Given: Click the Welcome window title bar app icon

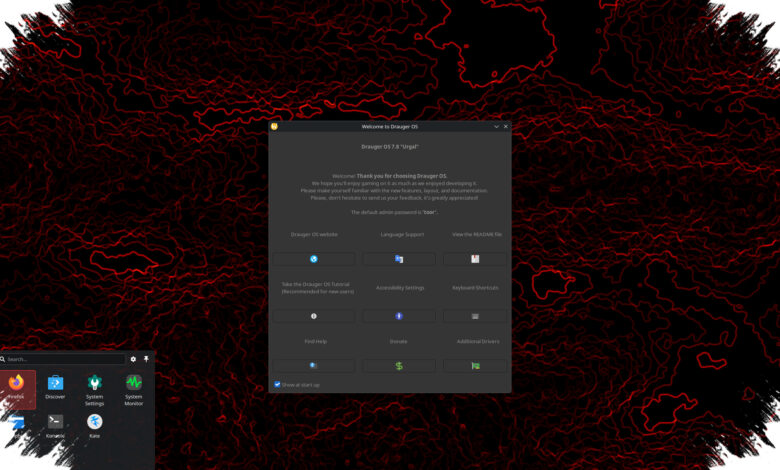Looking at the screenshot, I should coord(274,126).
